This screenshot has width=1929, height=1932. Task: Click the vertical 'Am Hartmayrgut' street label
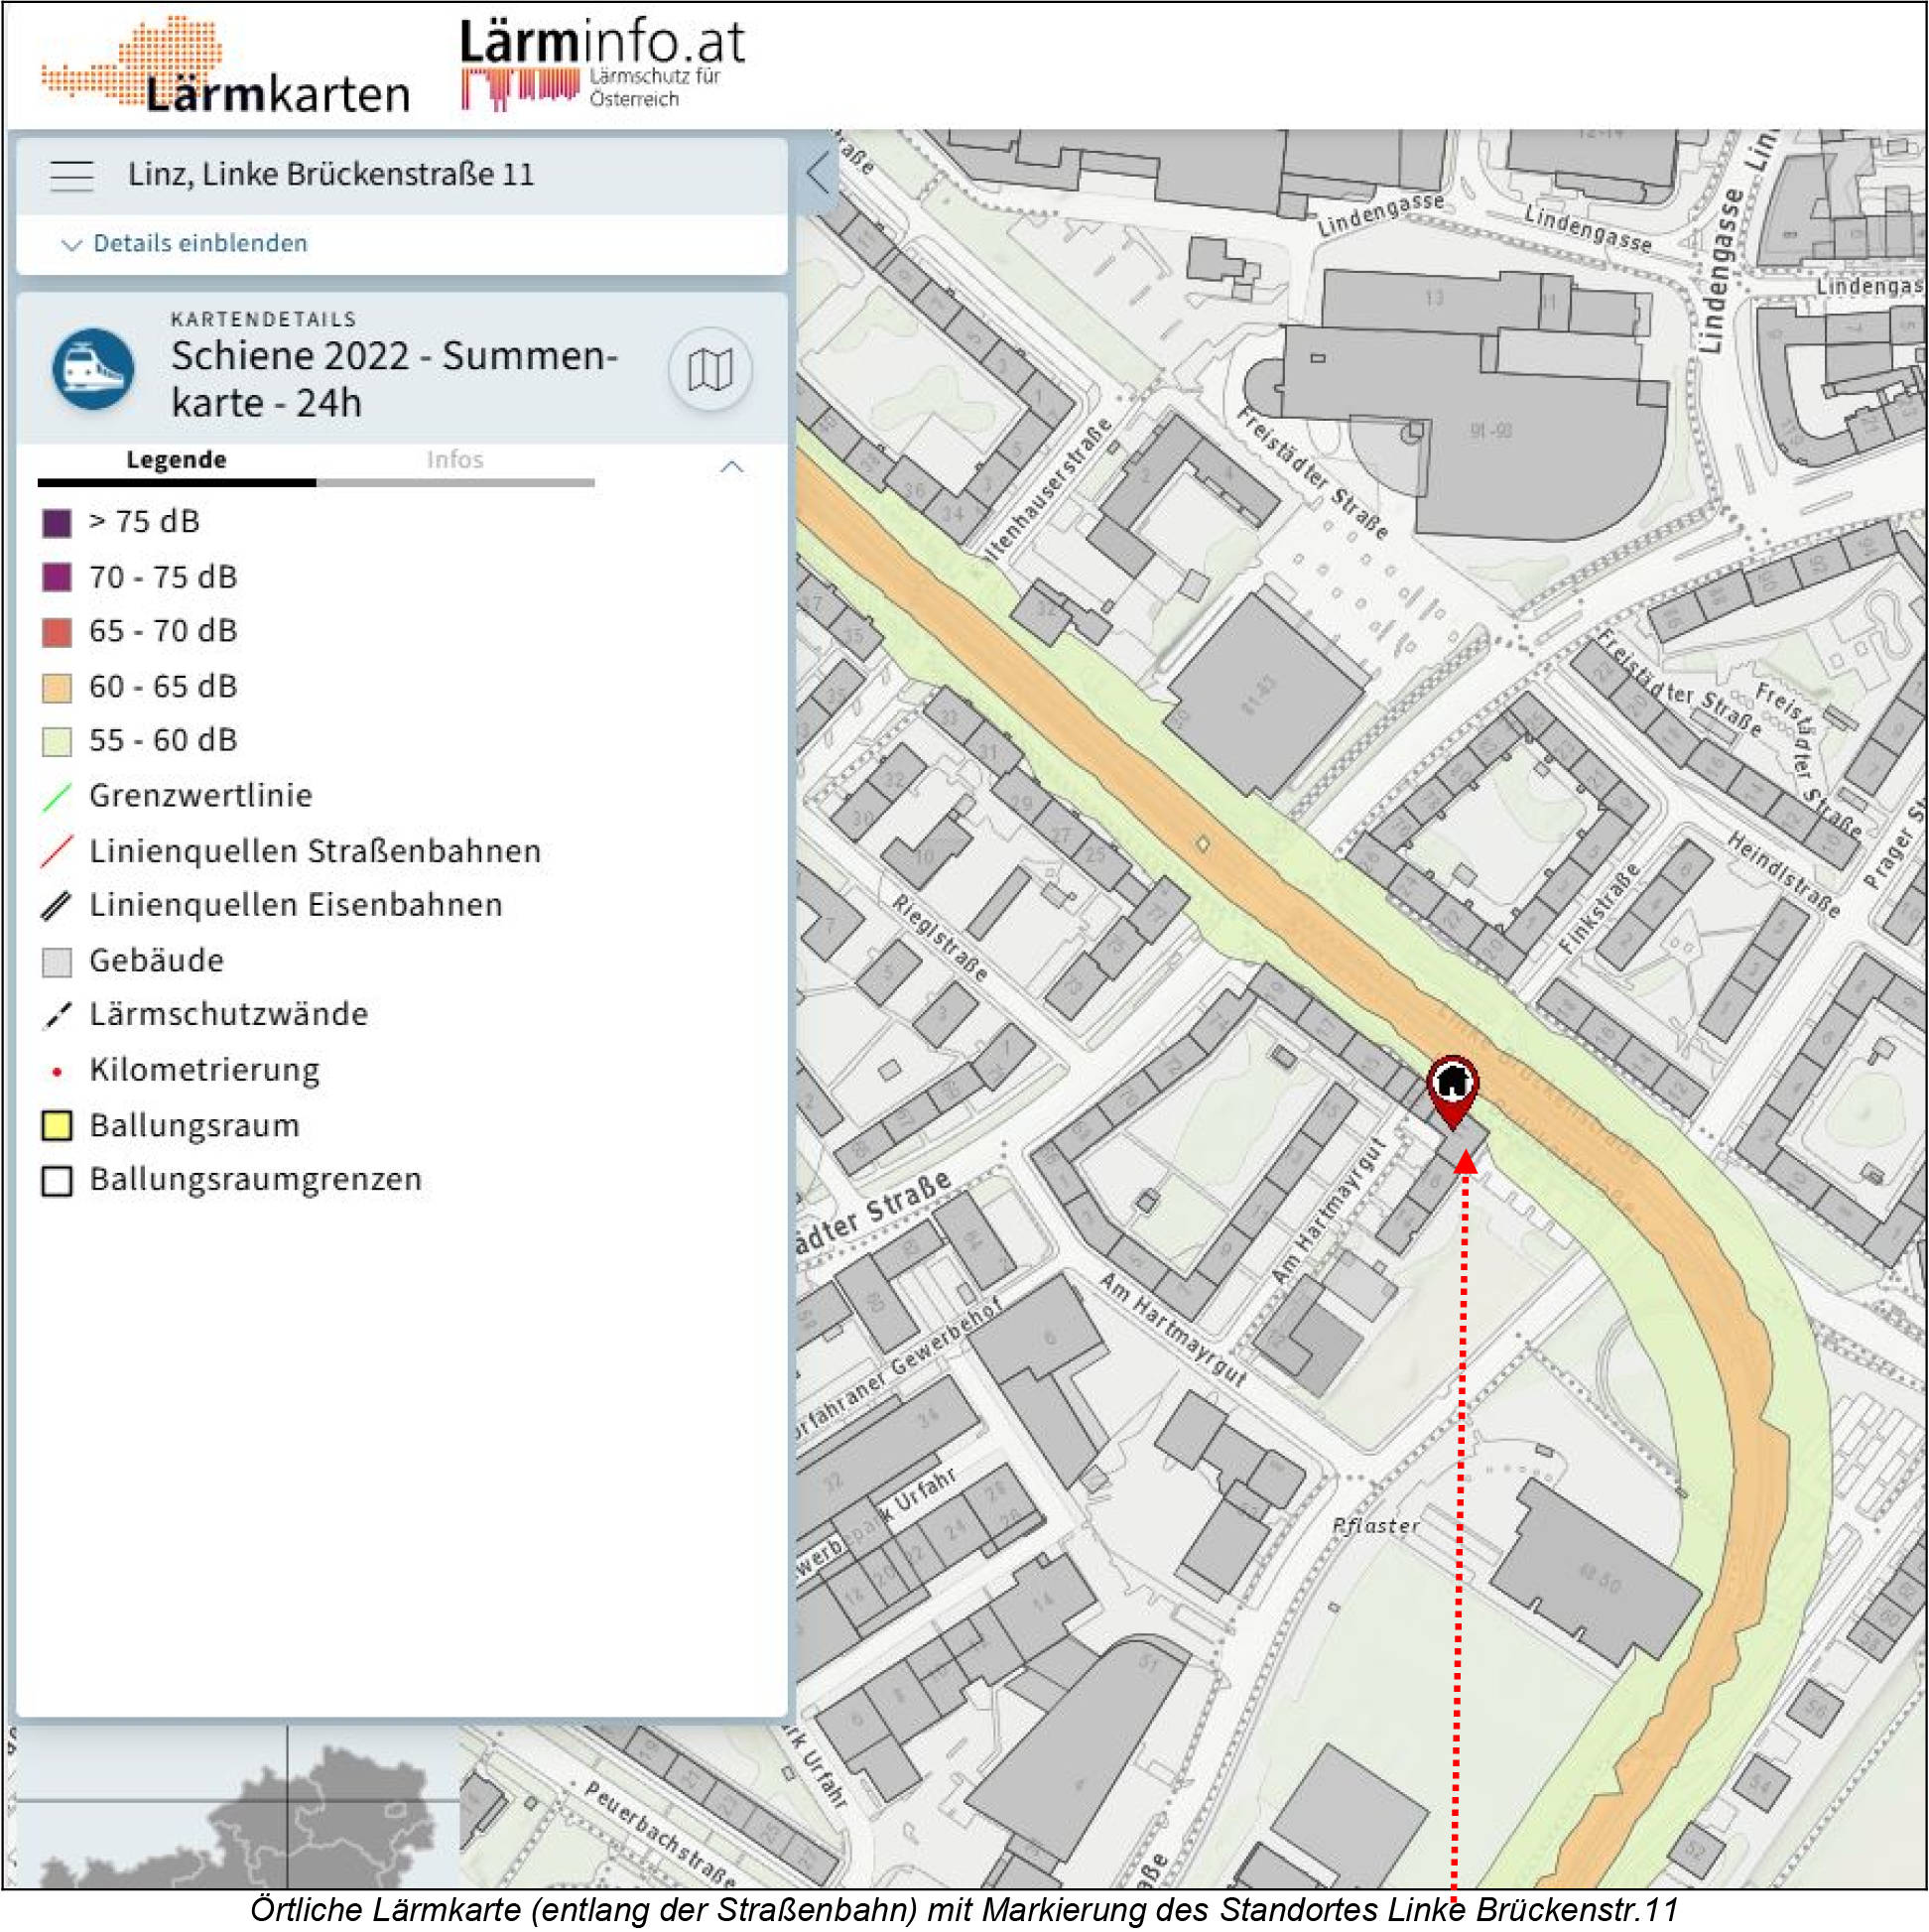coord(1329,1210)
